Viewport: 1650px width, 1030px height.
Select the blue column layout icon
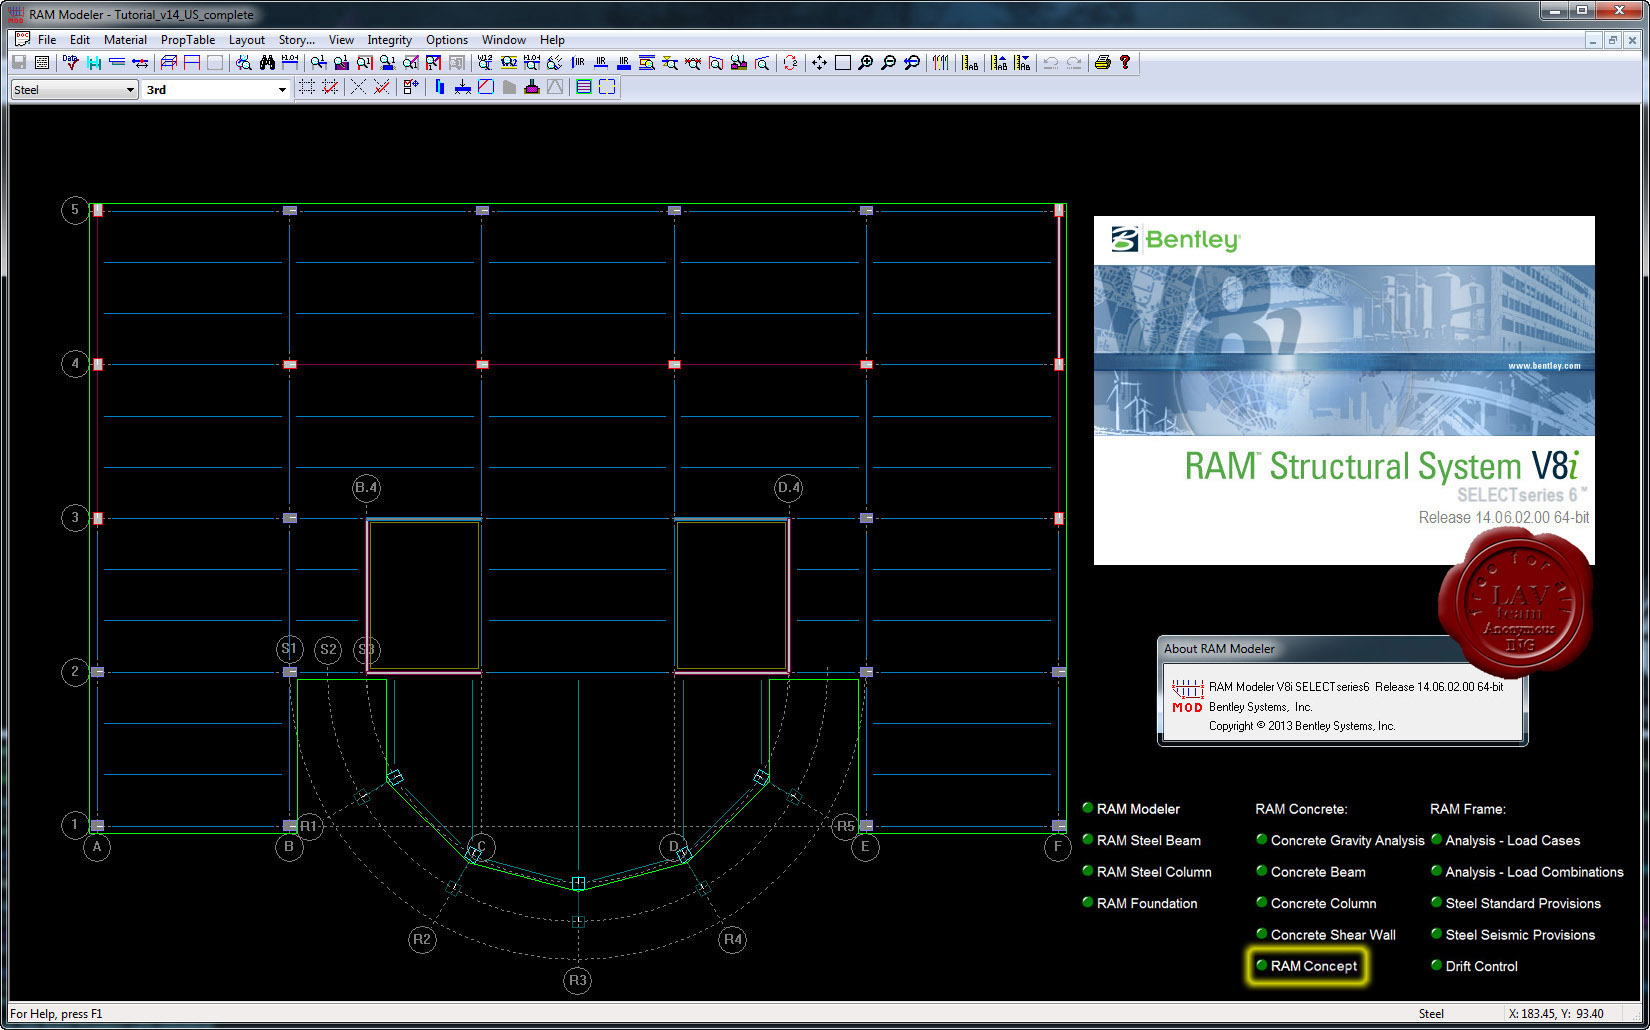click(x=440, y=87)
